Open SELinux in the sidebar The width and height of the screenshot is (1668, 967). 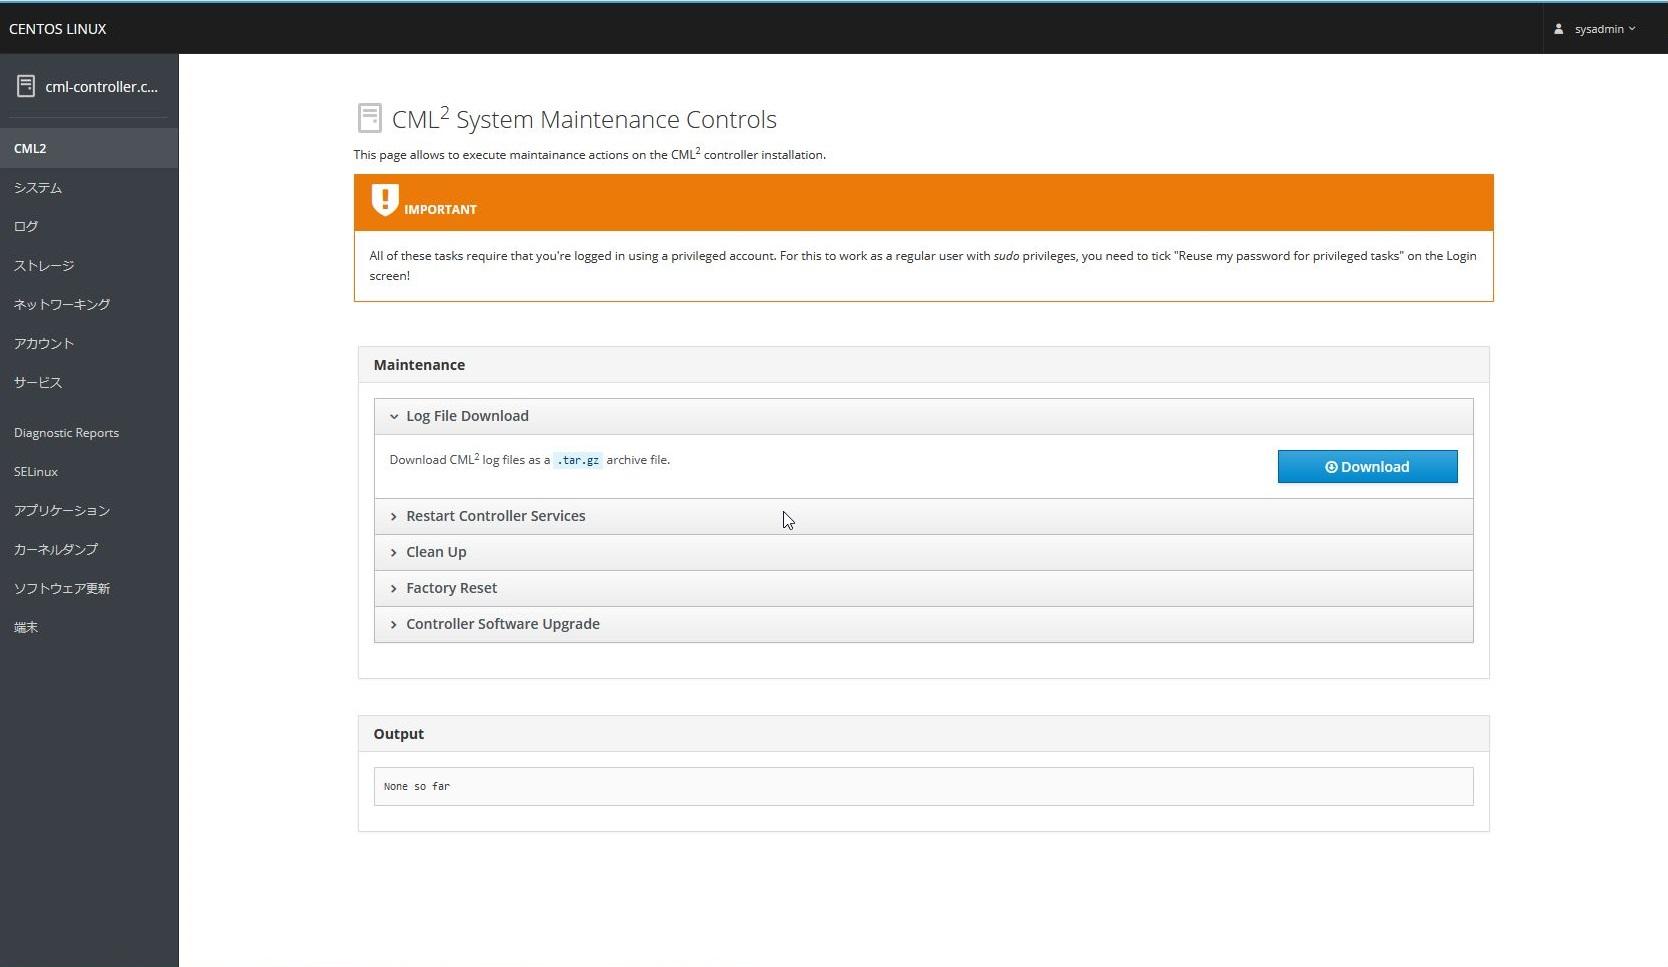click(x=89, y=471)
